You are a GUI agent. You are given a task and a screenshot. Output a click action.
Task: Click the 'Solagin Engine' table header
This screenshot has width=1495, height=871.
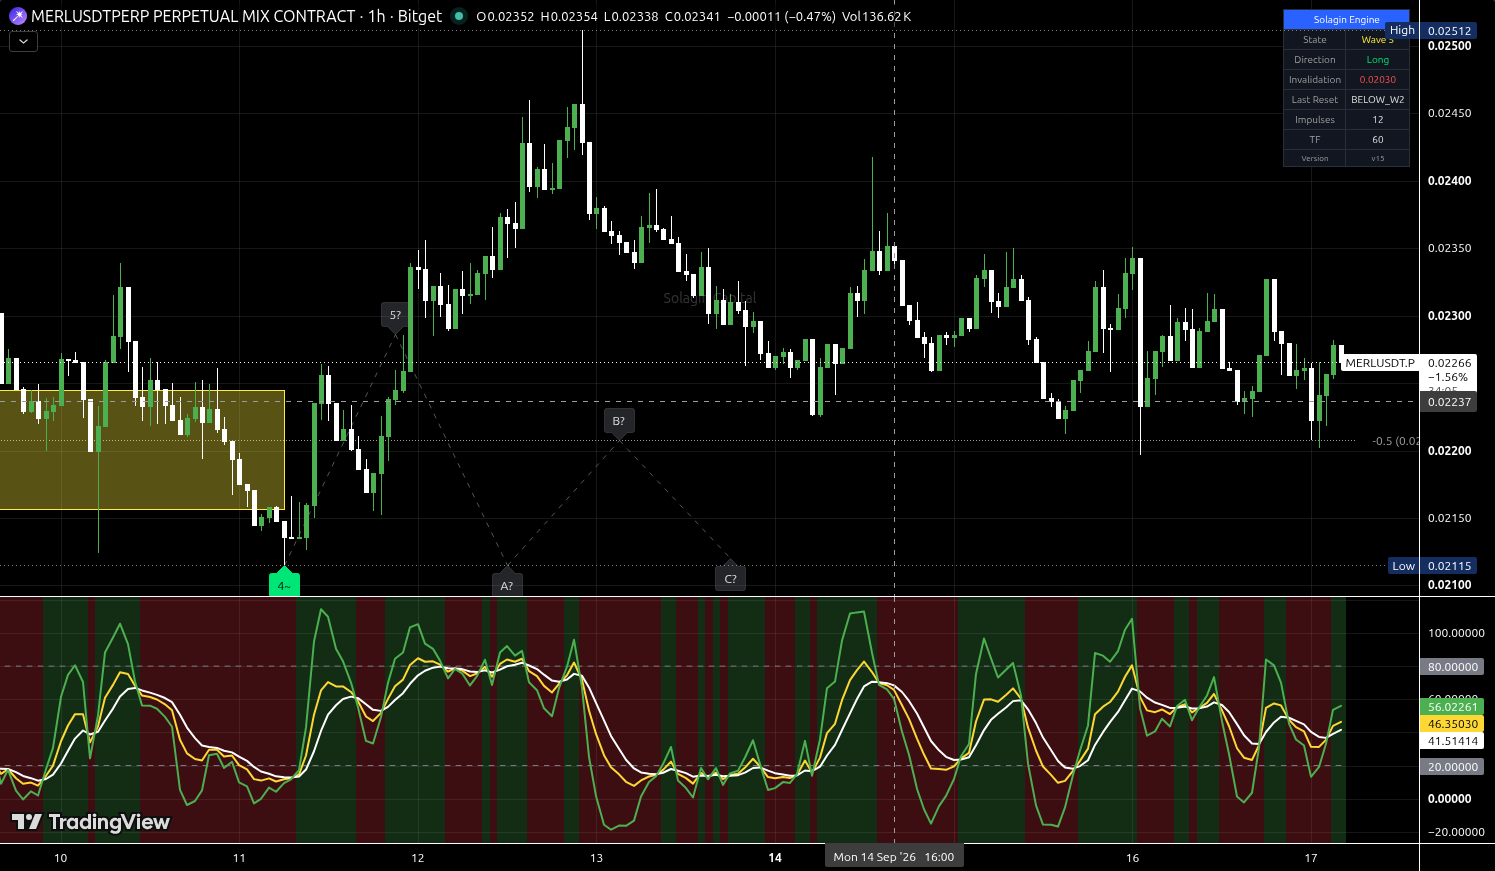click(1346, 19)
